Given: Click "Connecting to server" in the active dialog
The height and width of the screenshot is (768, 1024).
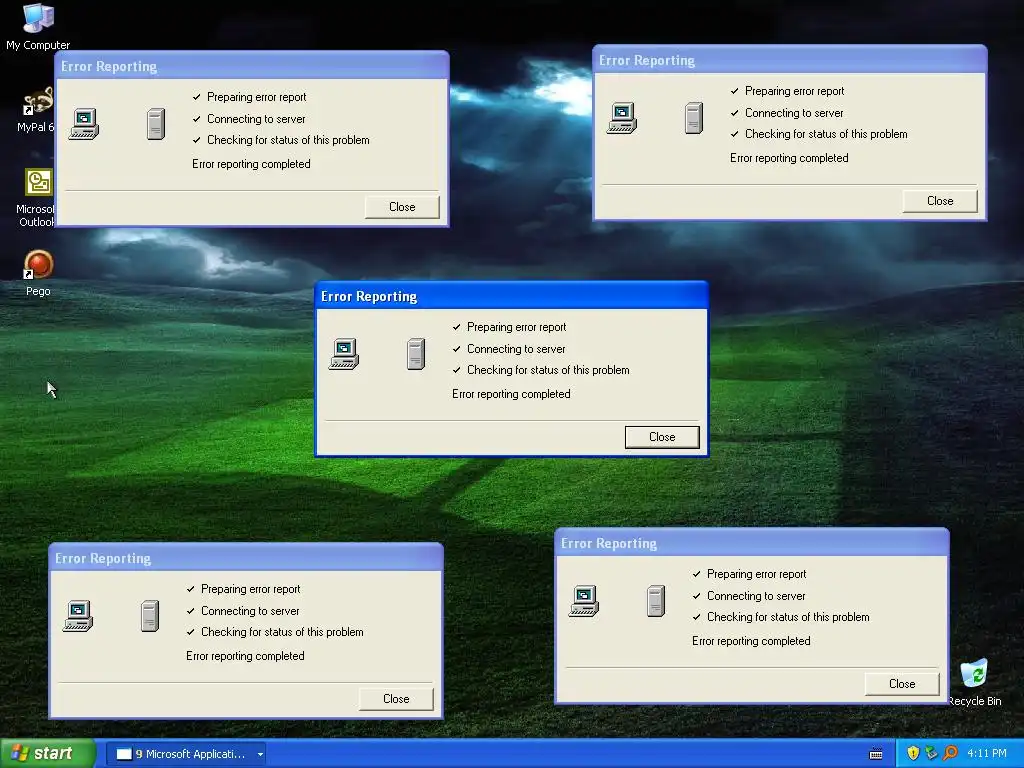Looking at the screenshot, I should click(516, 349).
